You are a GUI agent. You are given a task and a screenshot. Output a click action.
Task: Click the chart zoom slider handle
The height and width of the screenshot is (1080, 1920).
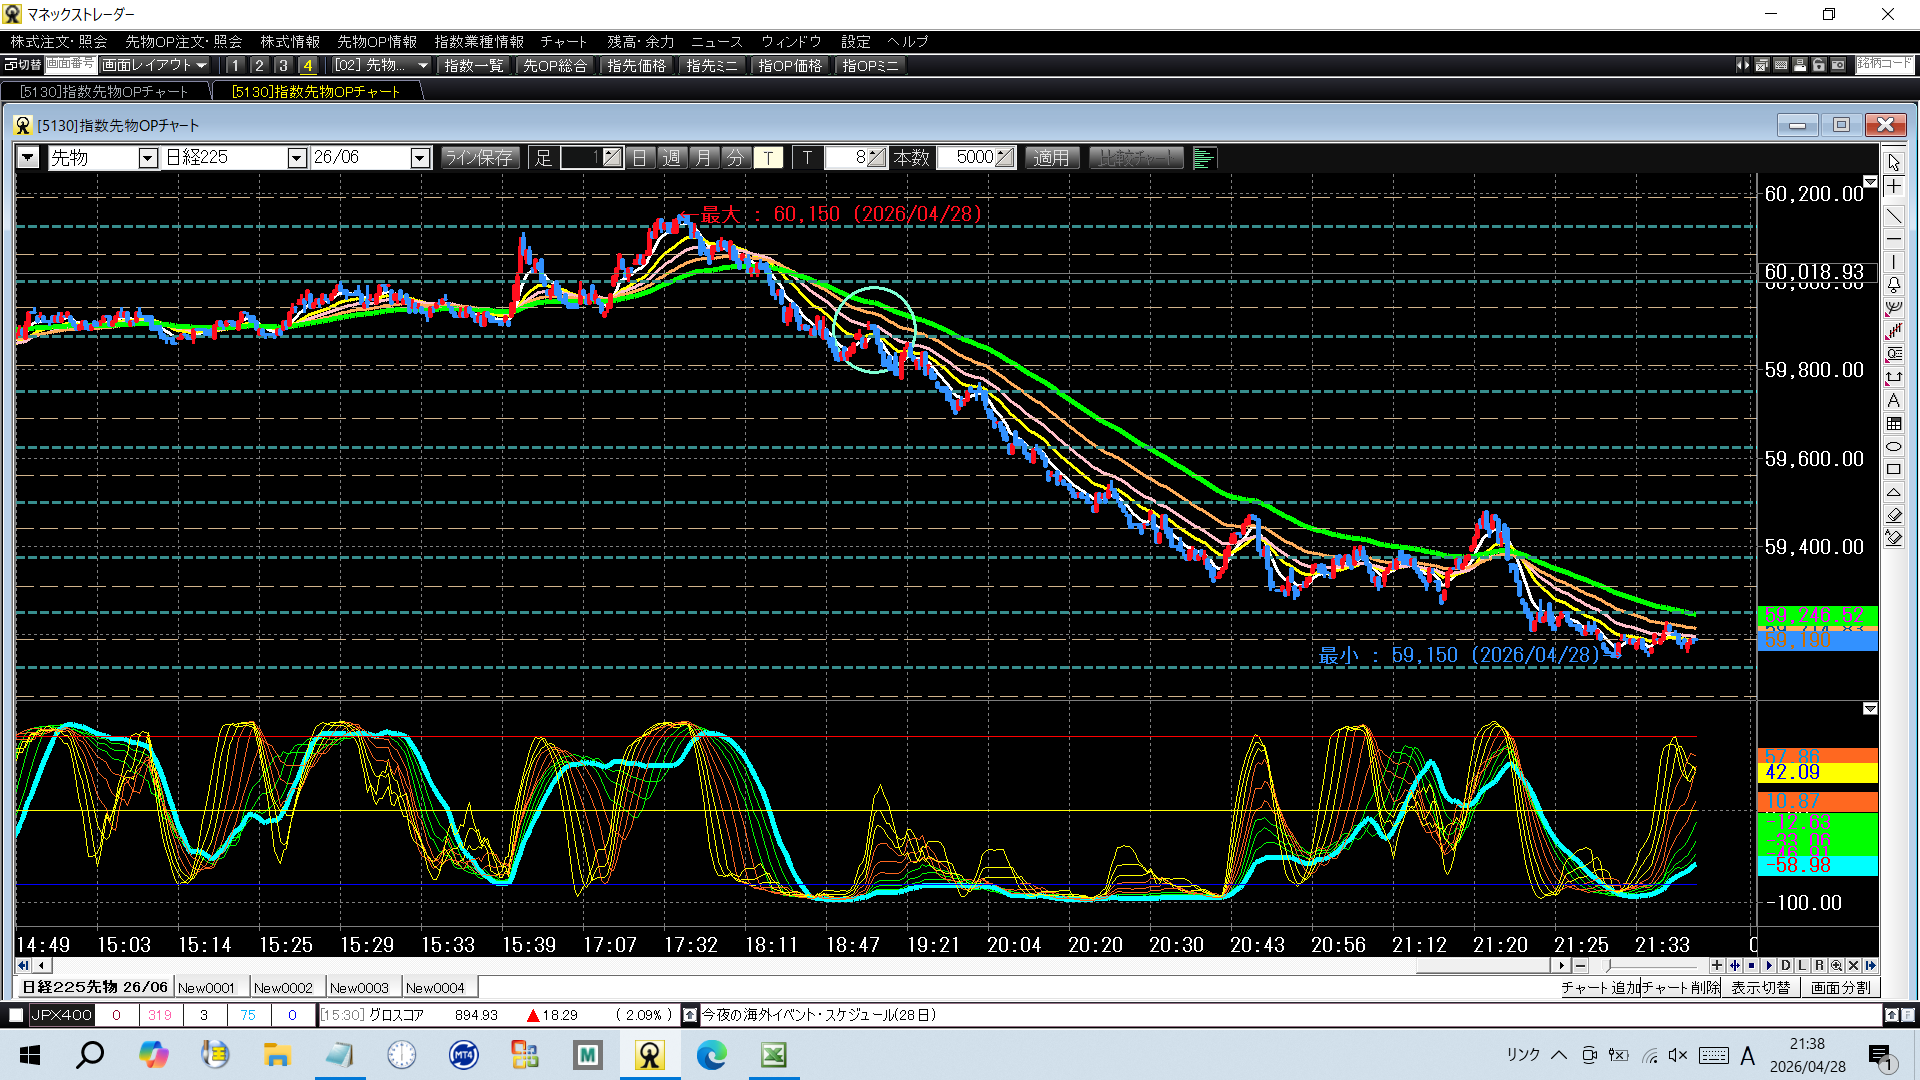(x=1608, y=966)
